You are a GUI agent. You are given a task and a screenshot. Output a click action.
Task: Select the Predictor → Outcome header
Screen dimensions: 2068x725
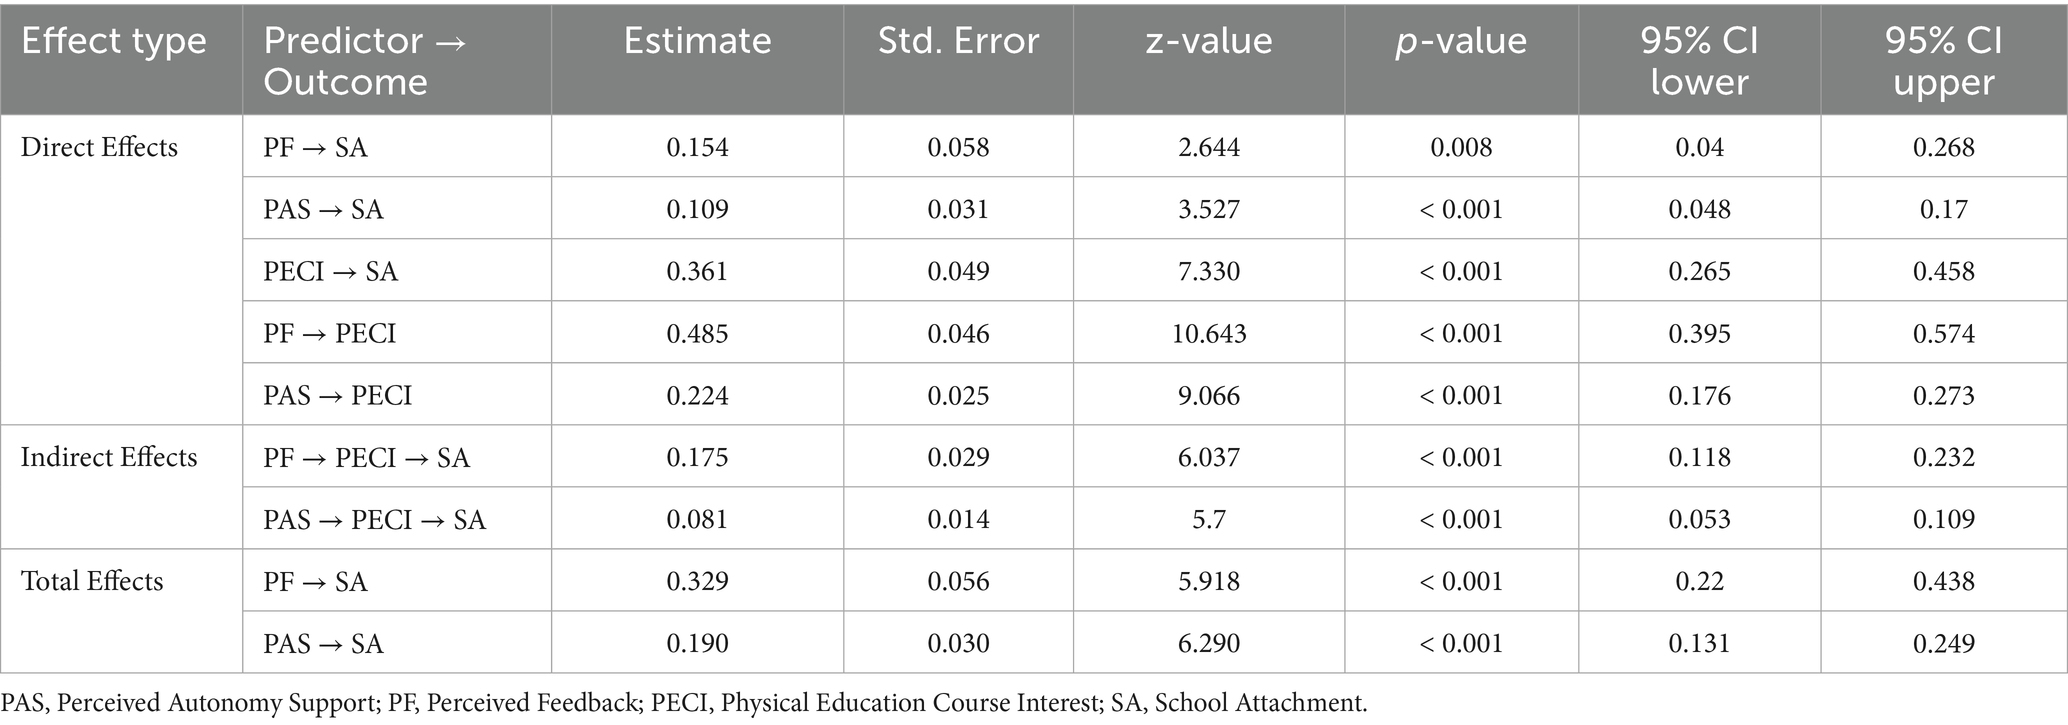pos(365,61)
